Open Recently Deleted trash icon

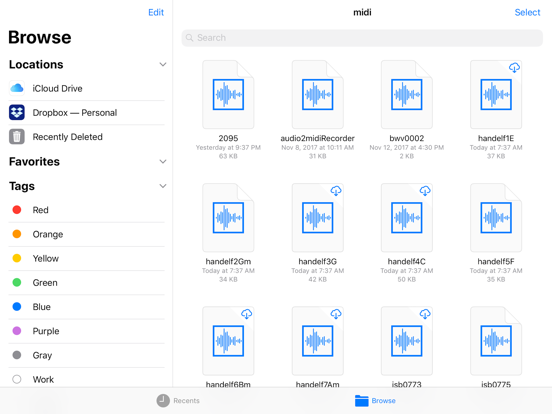click(x=17, y=137)
